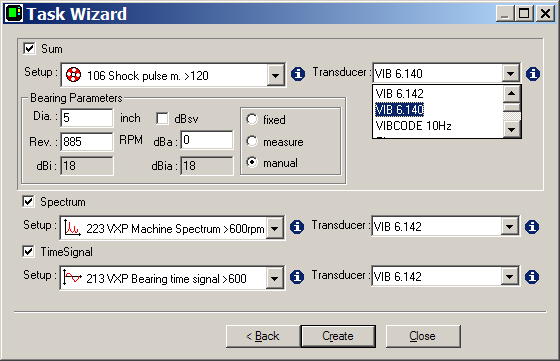Screen dimensions: 560x361
Task: Choose highlighted VIB 6.140 list entry
Action: pyautogui.click(x=438, y=110)
